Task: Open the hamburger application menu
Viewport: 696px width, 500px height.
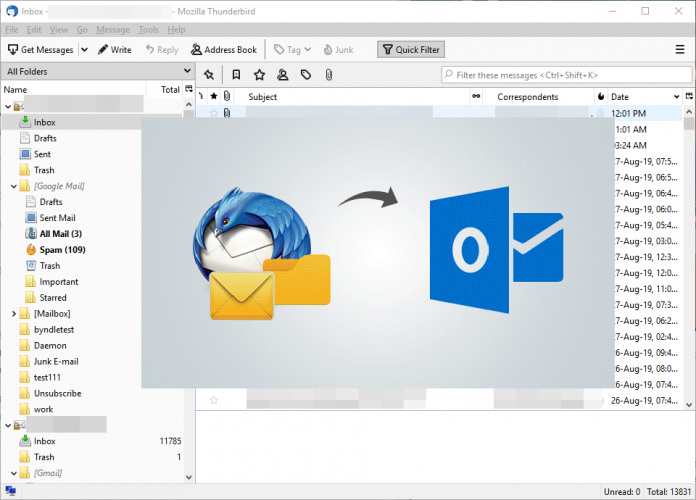Action: [680, 50]
